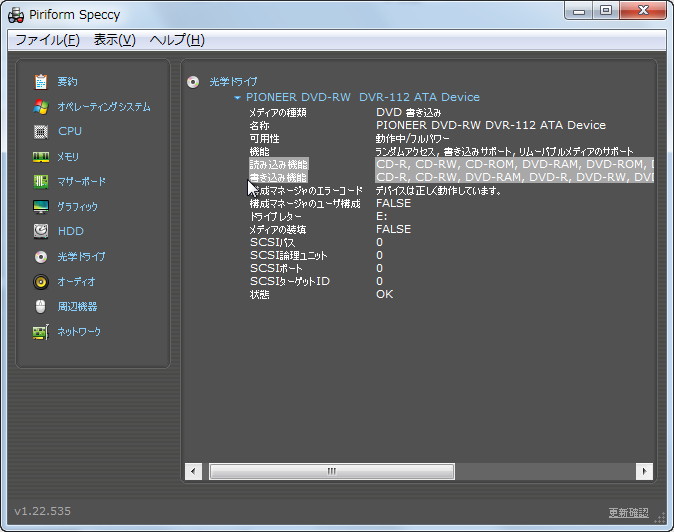Collapse the PIONEER DVD-RW device tree arrow
The height and width of the screenshot is (532, 674).
click(237, 98)
